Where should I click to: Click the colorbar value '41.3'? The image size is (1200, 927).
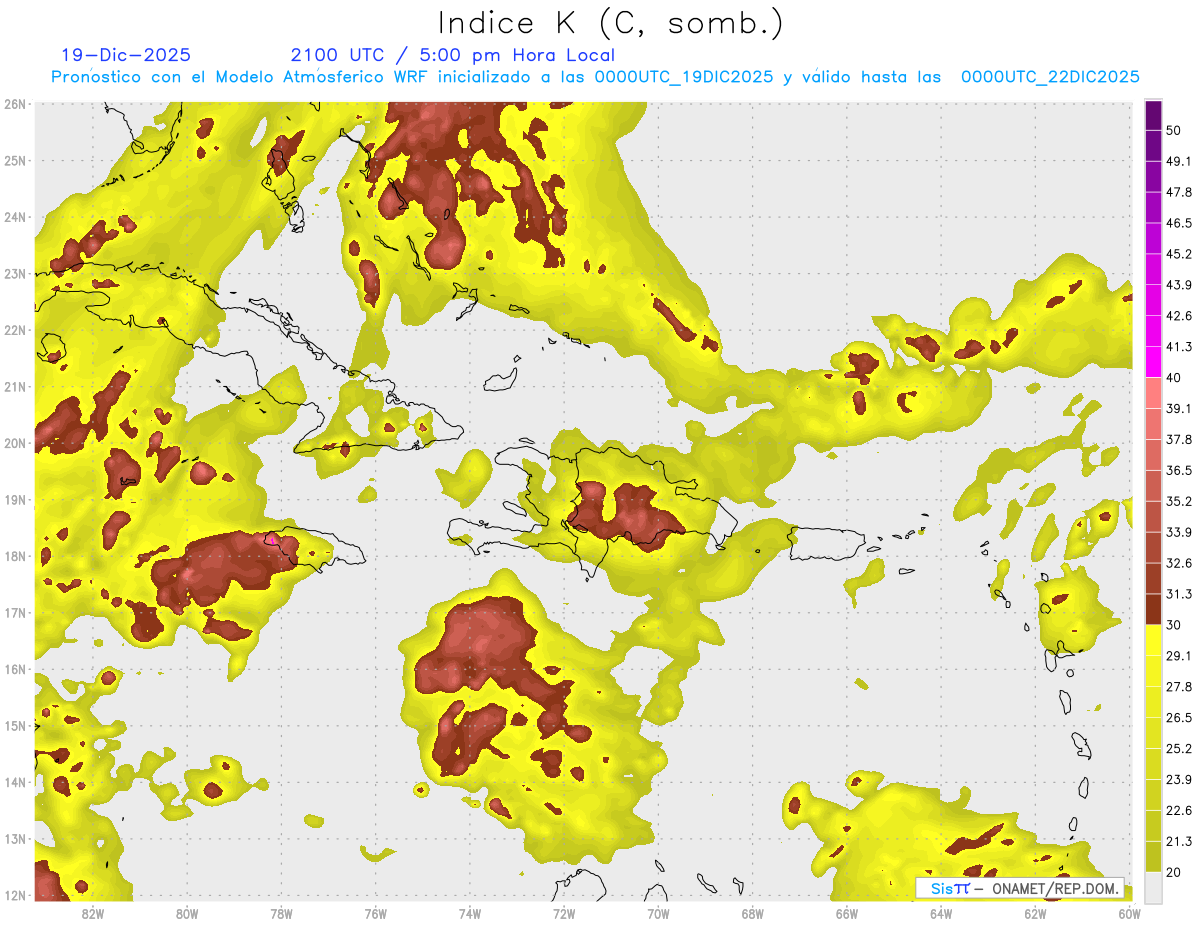point(1179,347)
